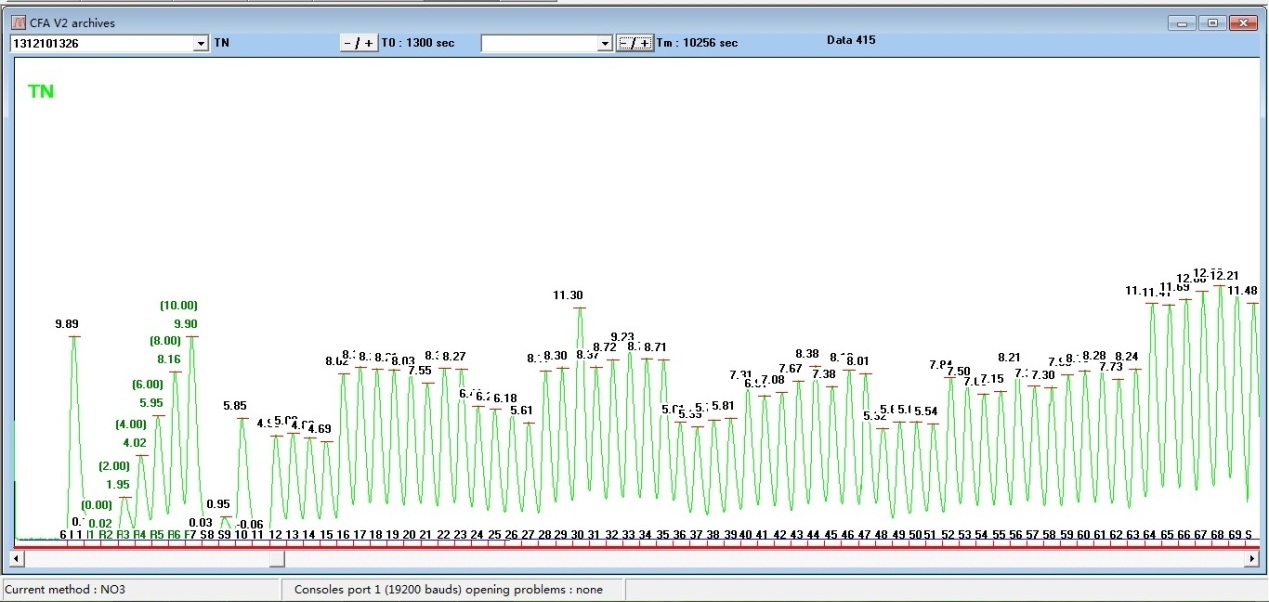Image resolution: width=1269 pixels, height=602 pixels.
Task: Click the Current method : NO3 status text
Action: click(66, 590)
